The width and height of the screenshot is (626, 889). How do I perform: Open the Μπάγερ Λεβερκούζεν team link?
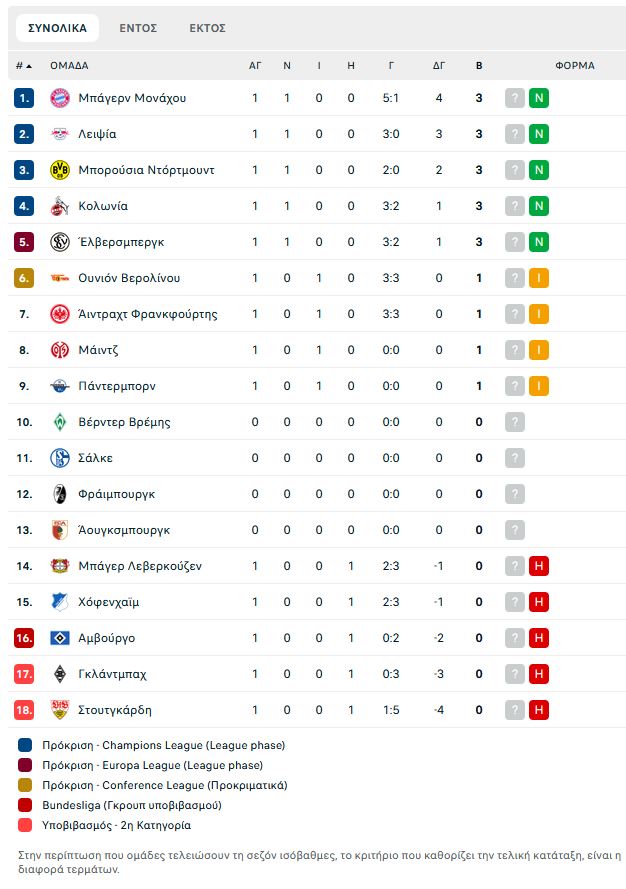[x=140, y=566]
